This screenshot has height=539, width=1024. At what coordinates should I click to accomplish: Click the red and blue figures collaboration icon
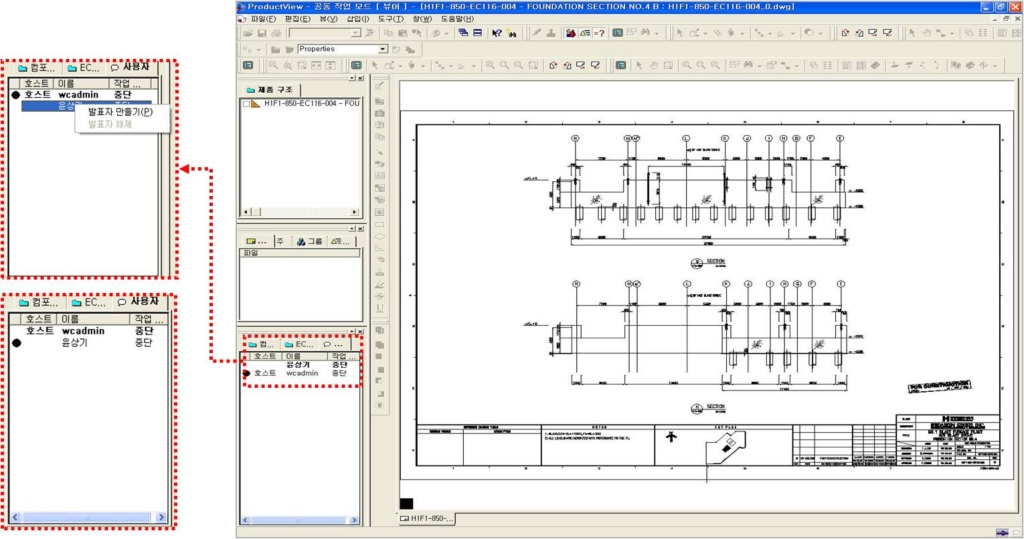click(x=571, y=33)
